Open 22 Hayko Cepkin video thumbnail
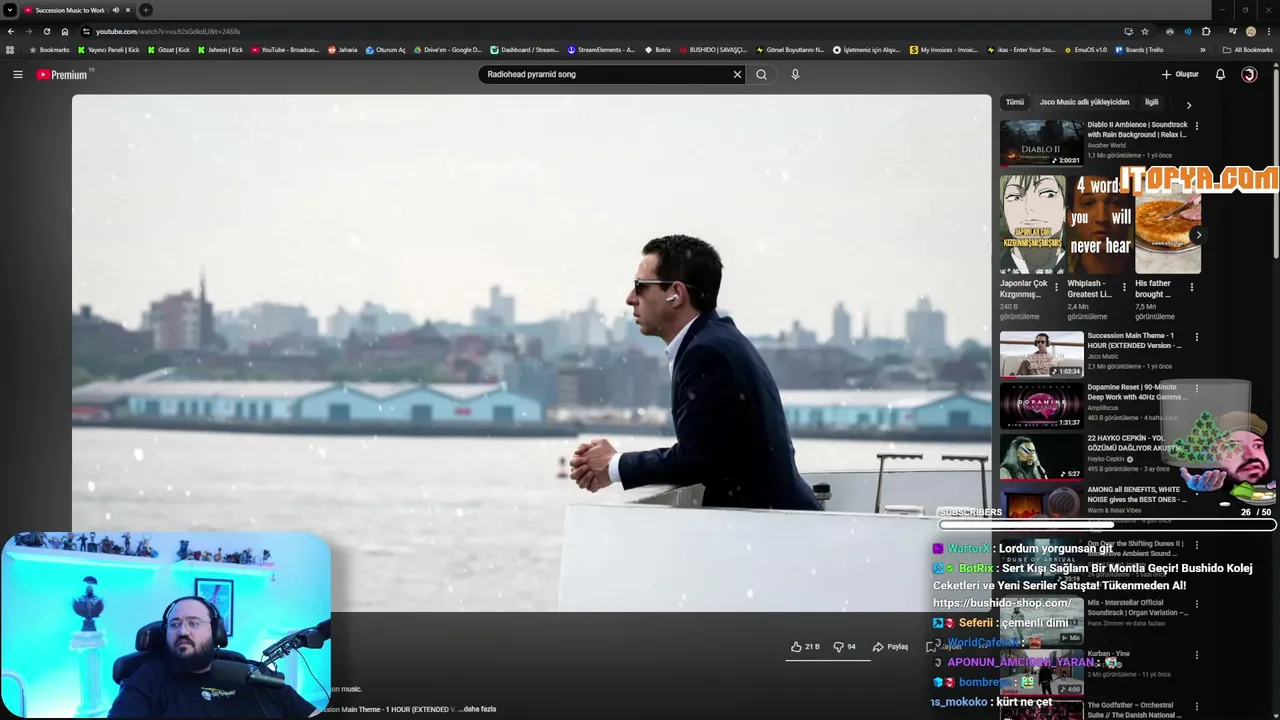The image size is (1280, 720). 1041,457
